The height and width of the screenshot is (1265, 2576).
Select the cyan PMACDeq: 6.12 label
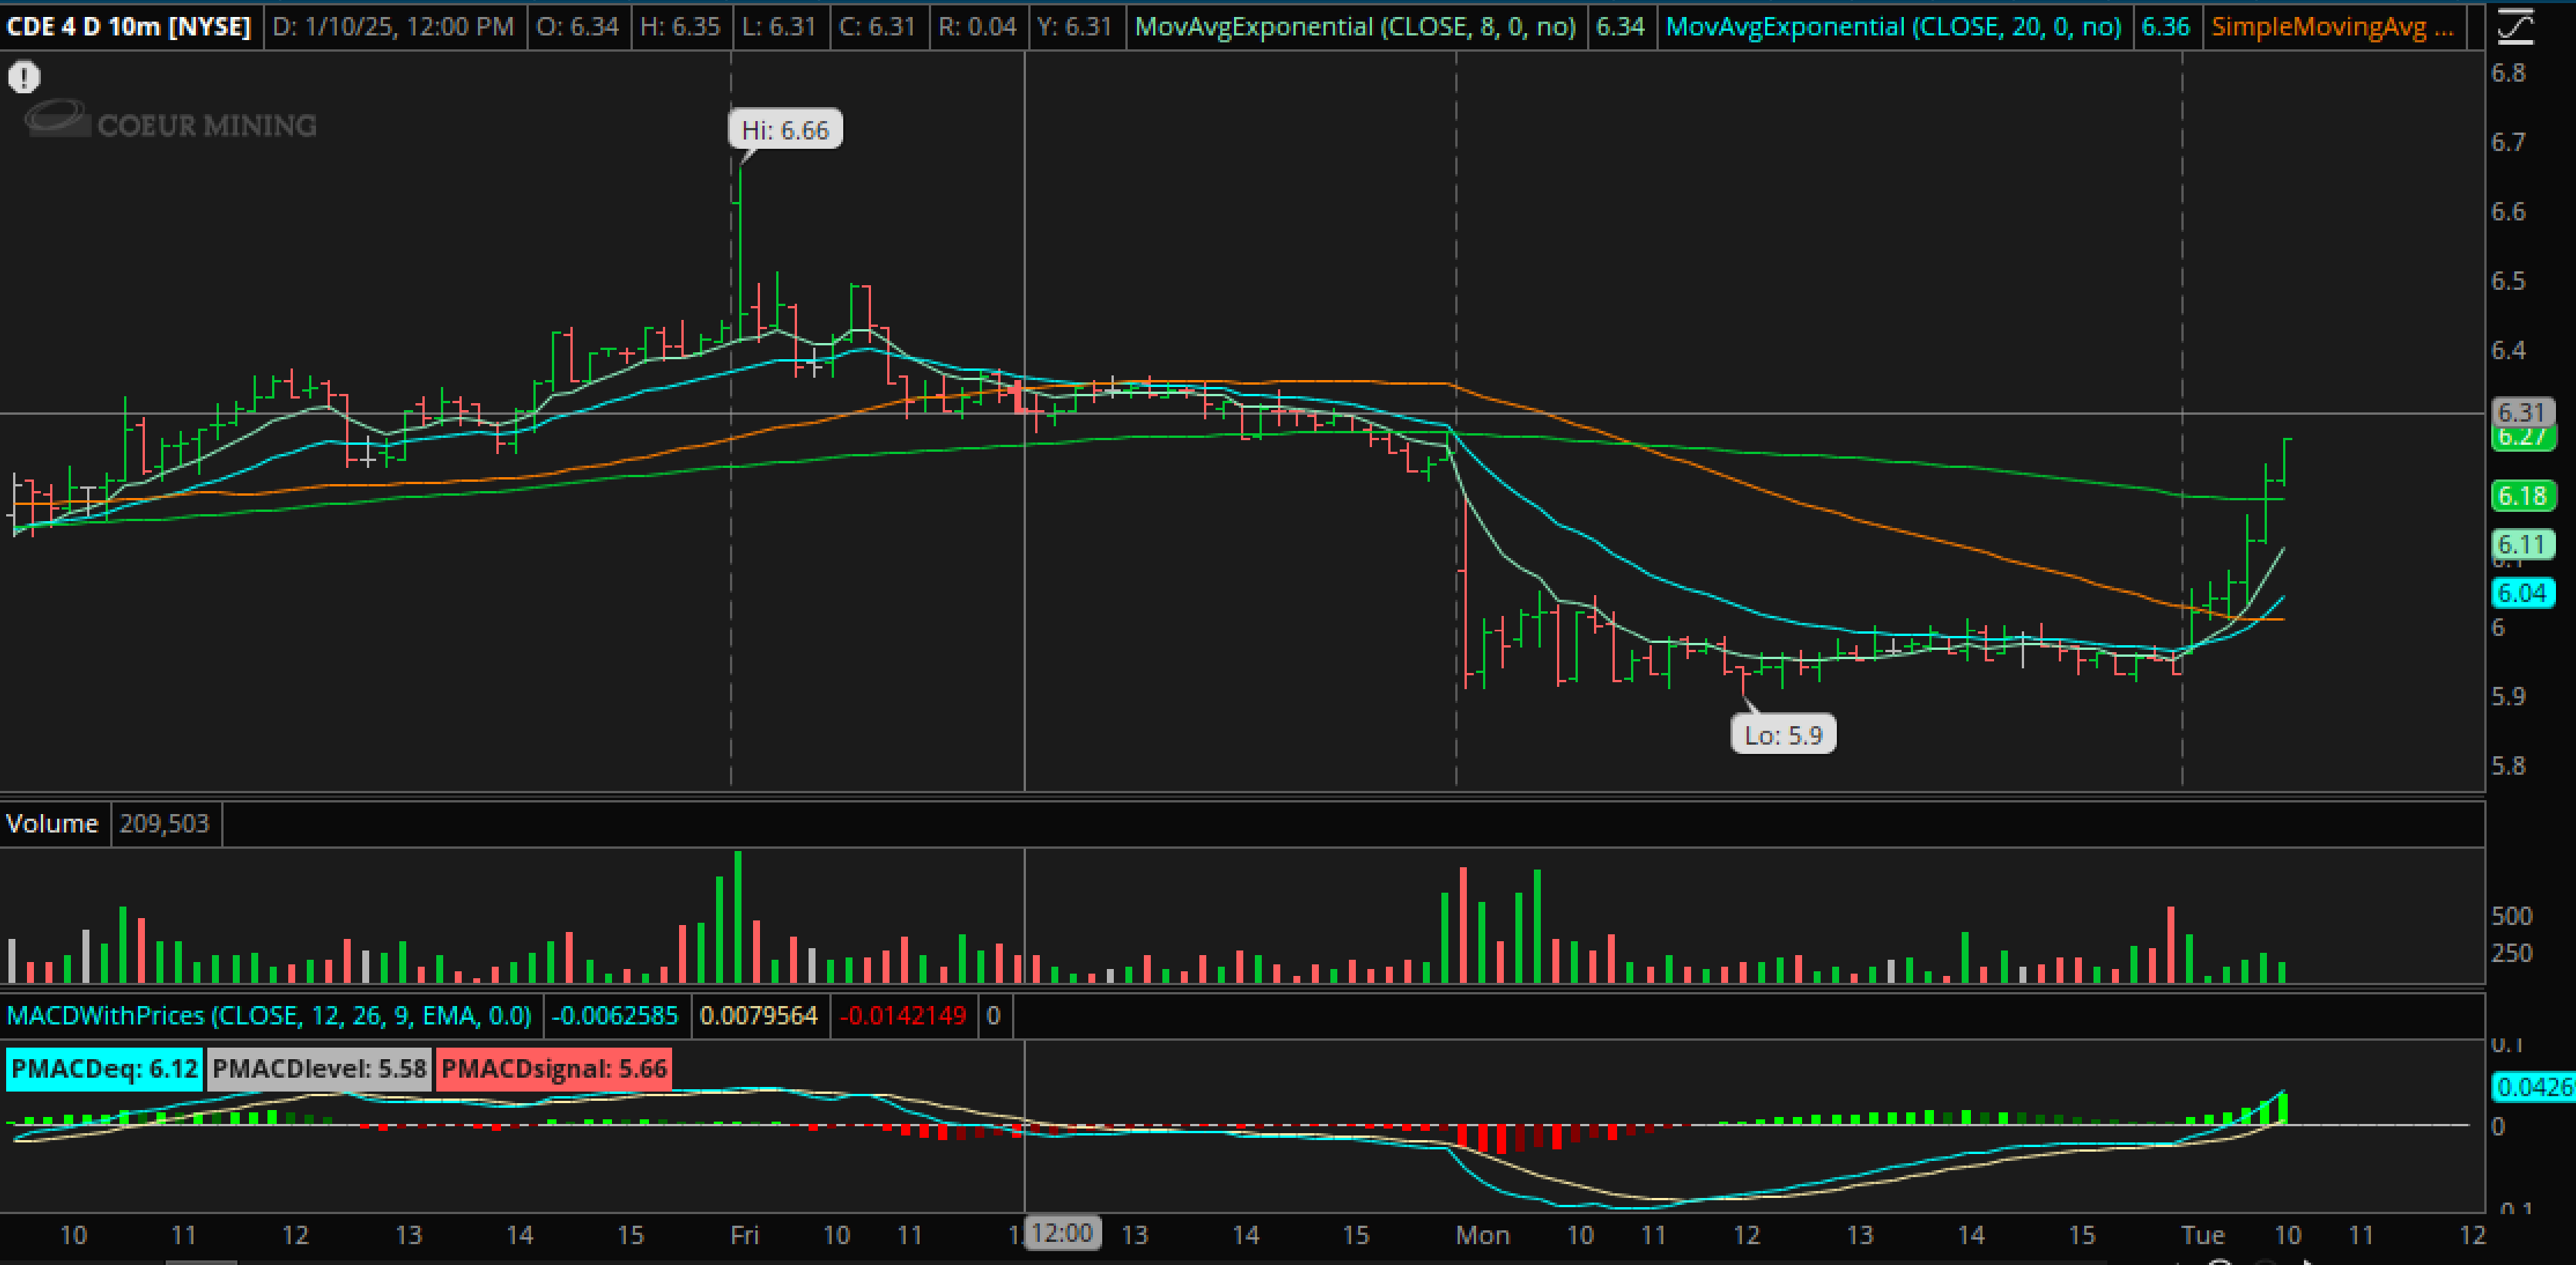[x=104, y=1068]
